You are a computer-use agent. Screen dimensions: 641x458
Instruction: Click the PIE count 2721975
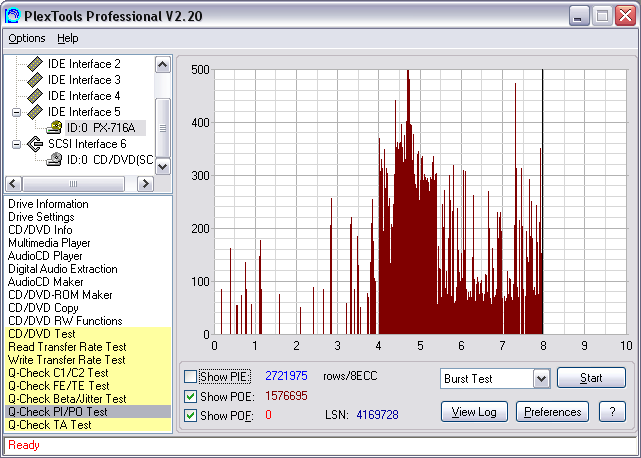coord(286,376)
